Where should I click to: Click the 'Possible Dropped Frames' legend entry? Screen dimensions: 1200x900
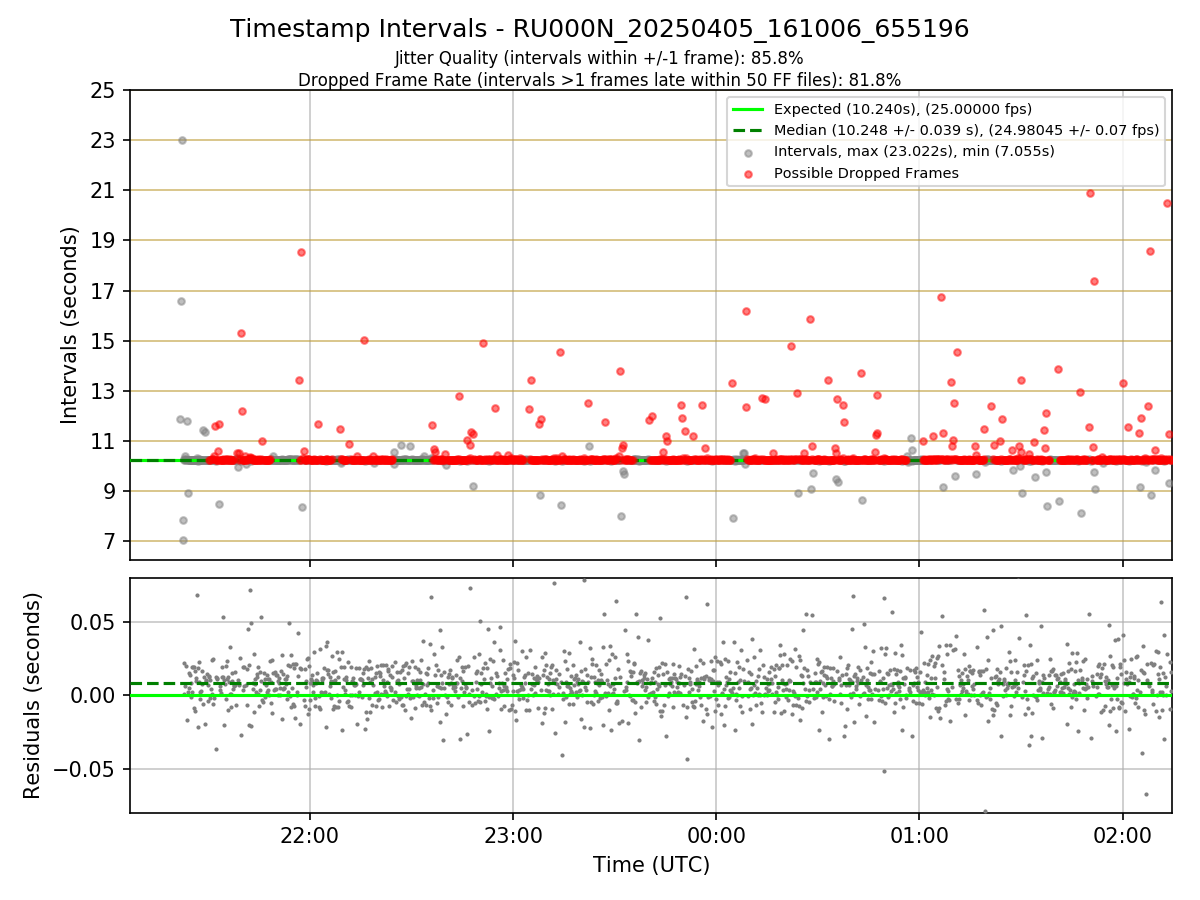pyautogui.click(x=866, y=173)
